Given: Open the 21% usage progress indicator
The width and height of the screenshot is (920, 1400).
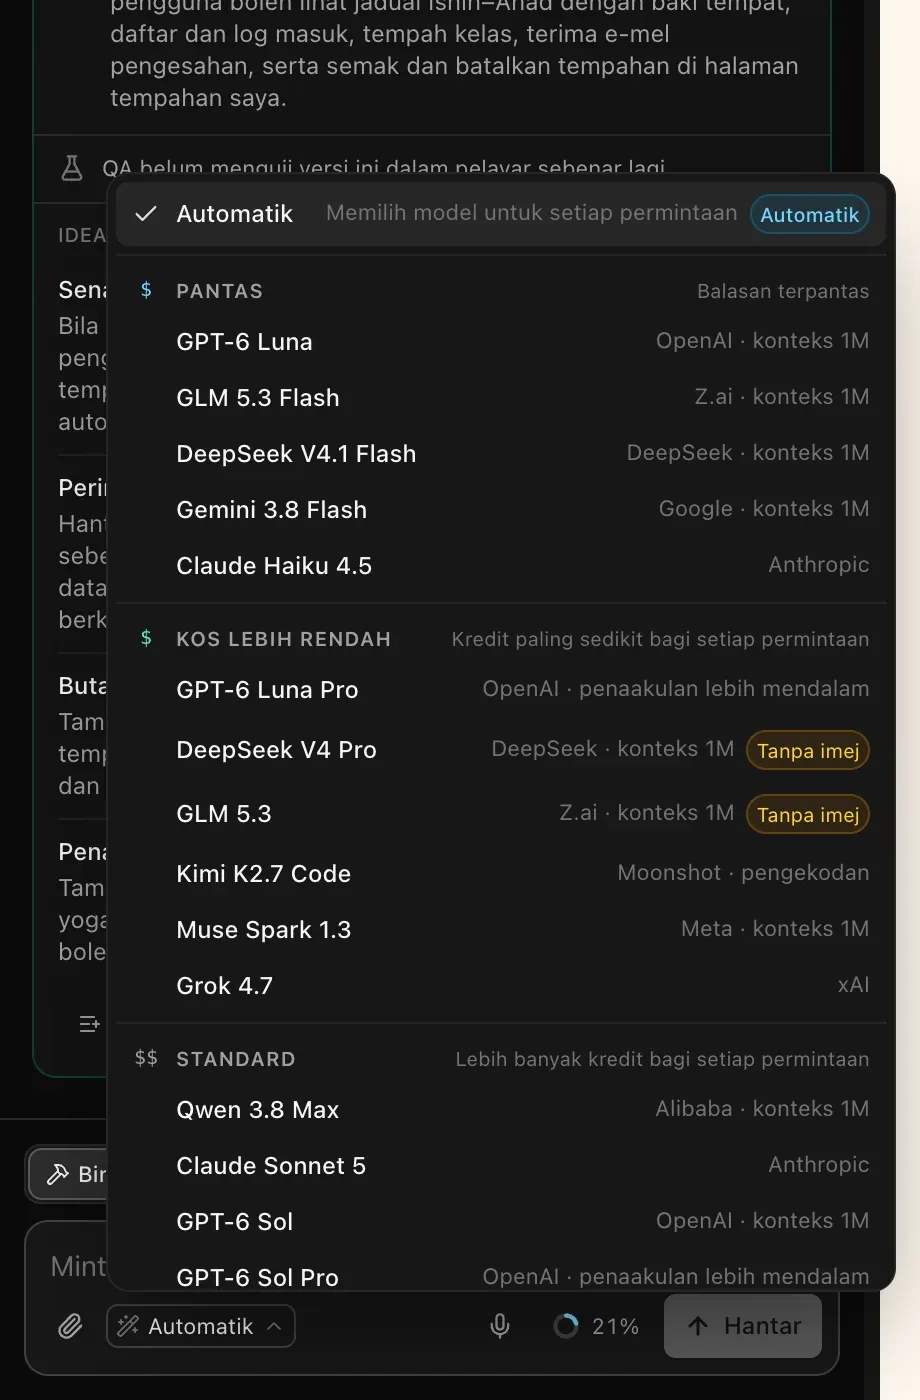Looking at the screenshot, I should 596,1326.
